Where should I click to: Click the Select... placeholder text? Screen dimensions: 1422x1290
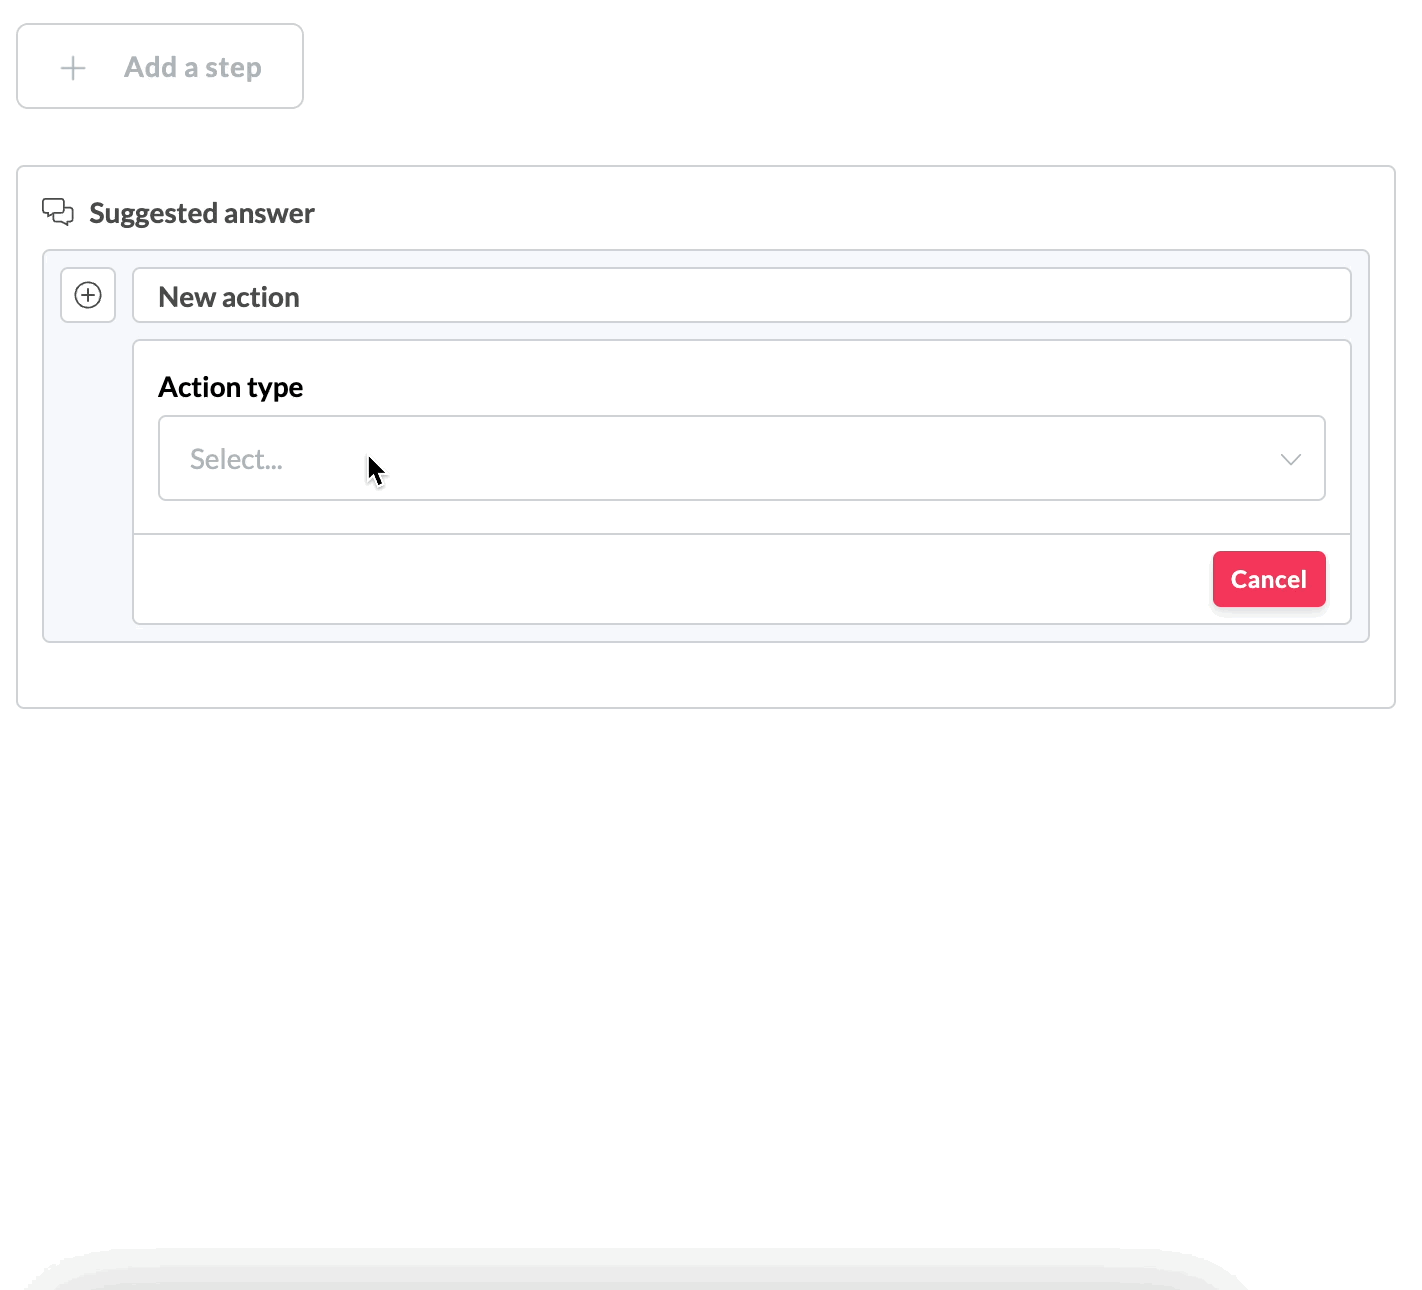pos(236,459)
